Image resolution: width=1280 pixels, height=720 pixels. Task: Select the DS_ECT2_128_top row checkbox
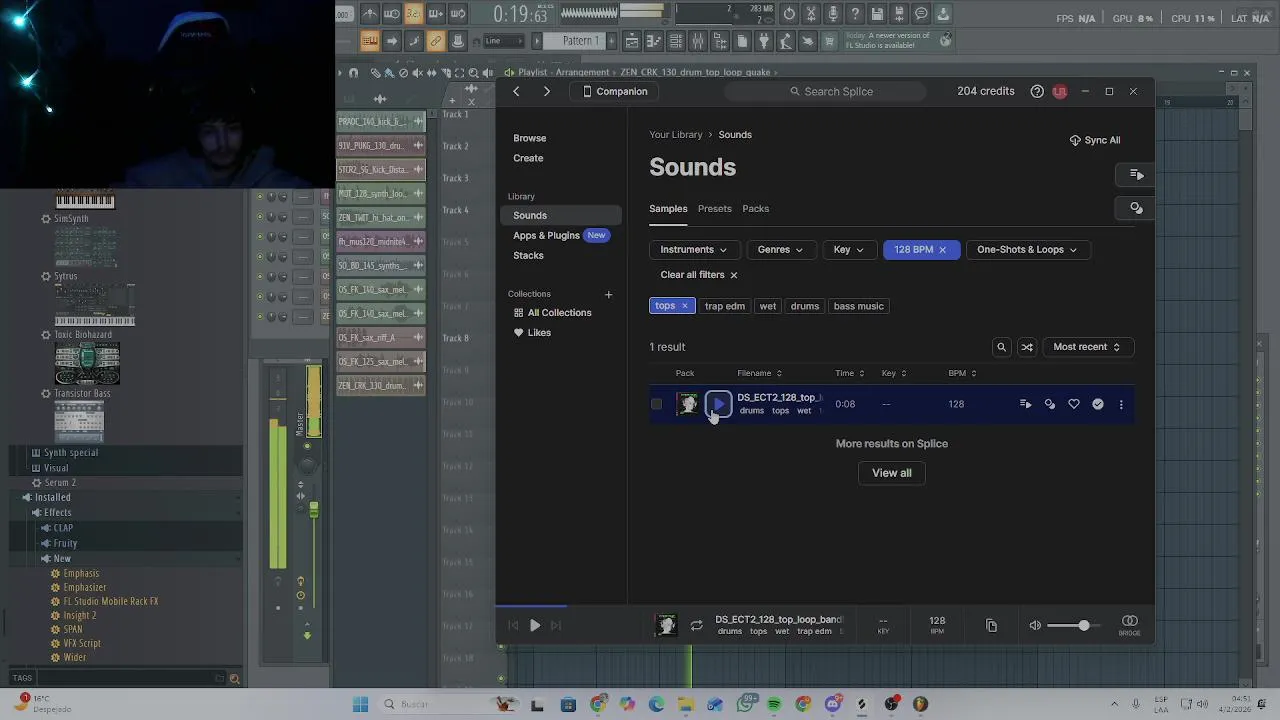(x=656, y=404)
